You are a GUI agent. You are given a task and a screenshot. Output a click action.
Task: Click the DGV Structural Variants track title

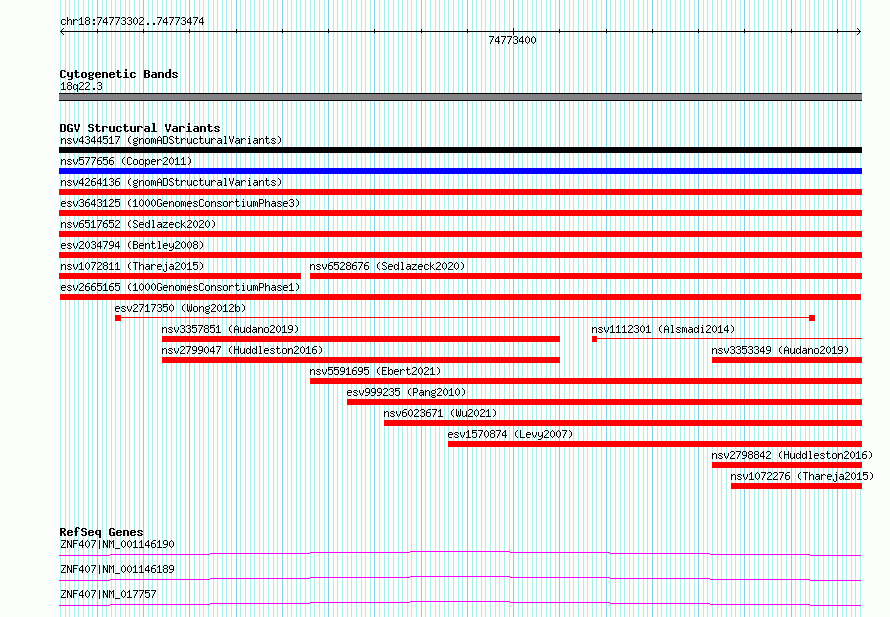pos(140,128)
